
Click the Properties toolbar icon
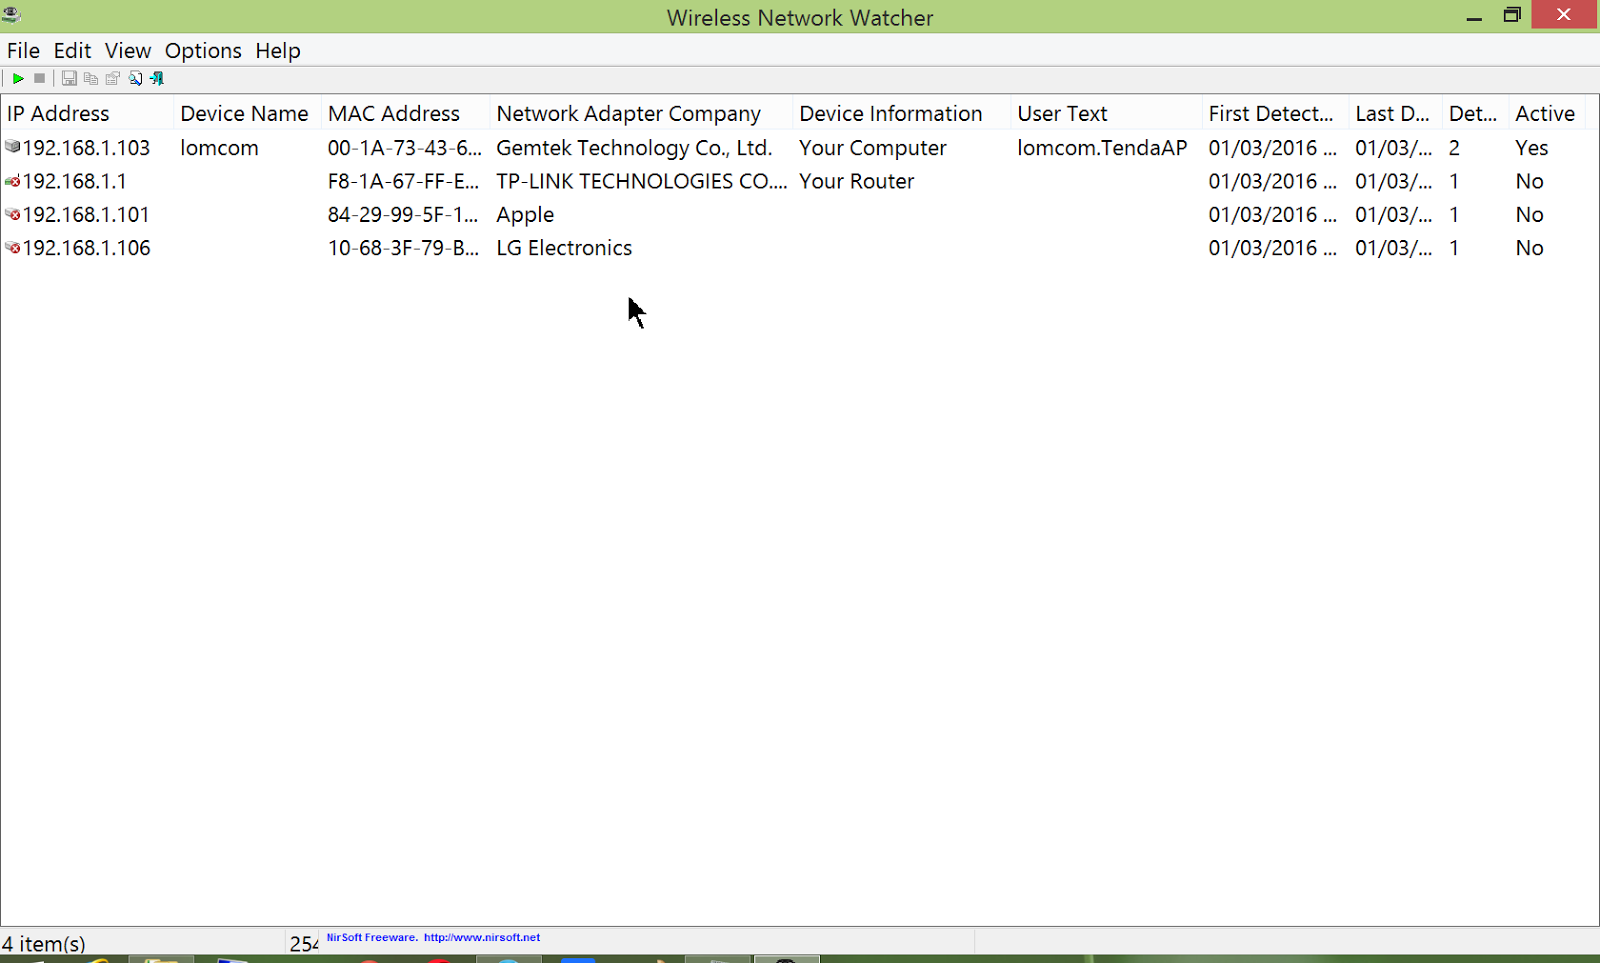[x=113, y=78]
